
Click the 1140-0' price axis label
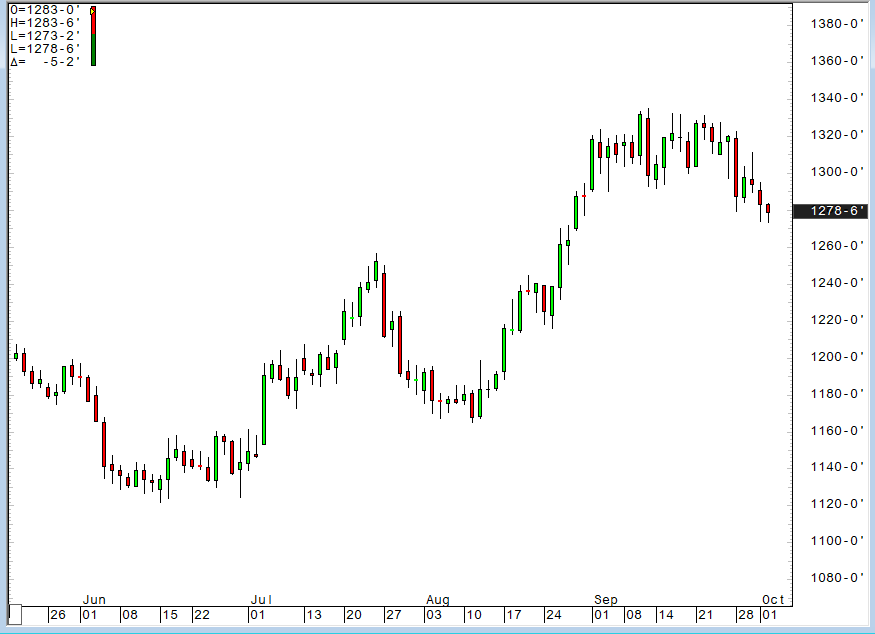pyautogui.click(x=836, y=467)
